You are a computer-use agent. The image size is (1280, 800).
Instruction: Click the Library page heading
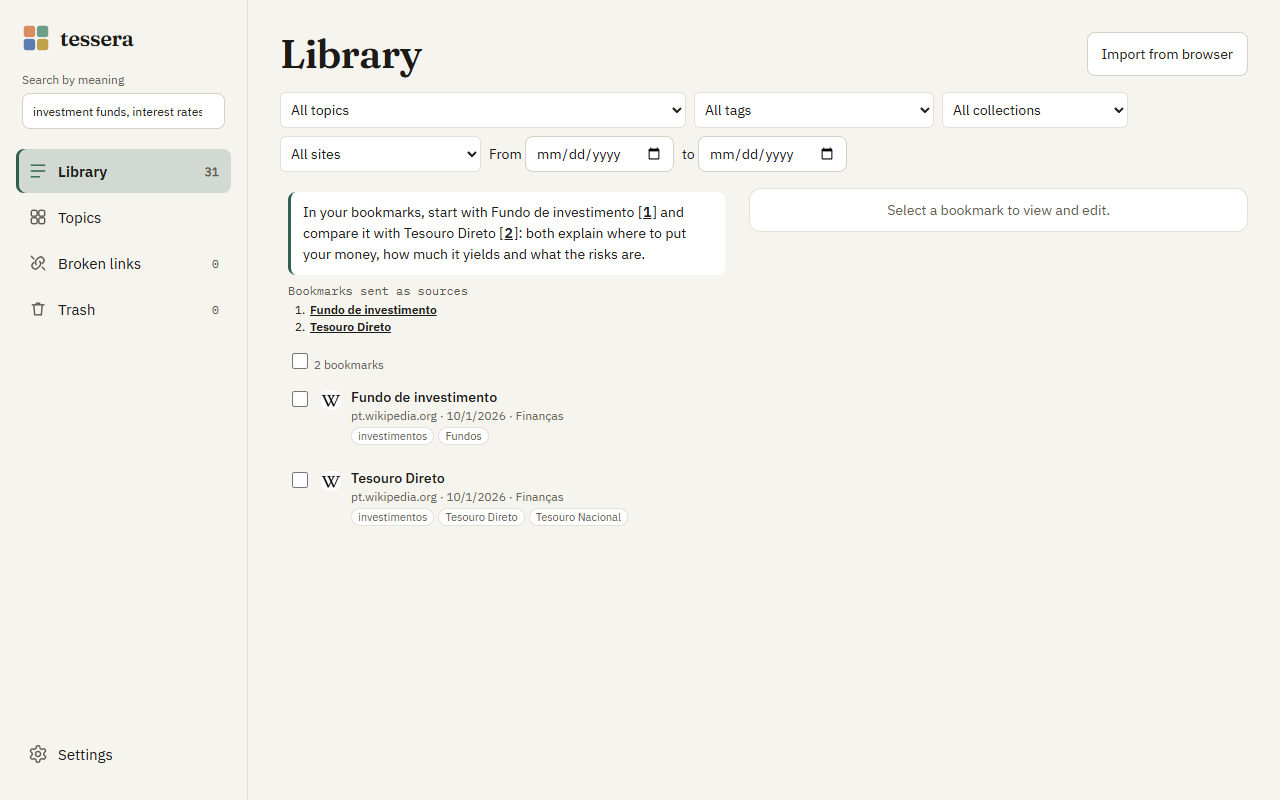tap(351, 54)
